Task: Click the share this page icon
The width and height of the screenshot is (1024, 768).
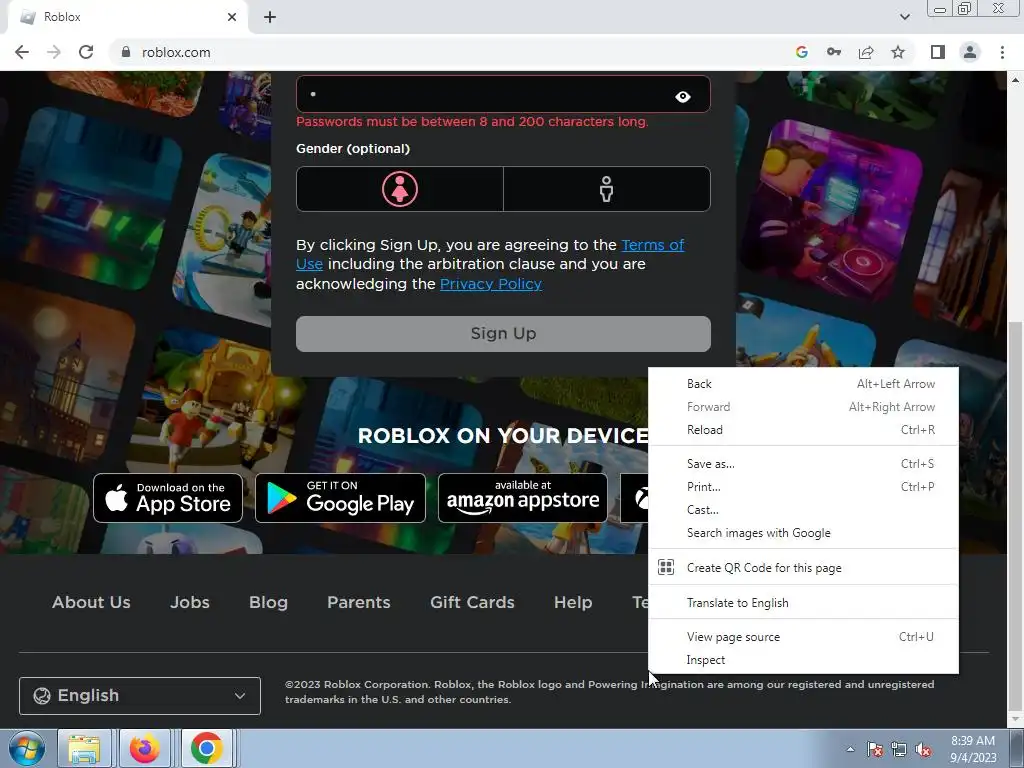Action: 866,52
